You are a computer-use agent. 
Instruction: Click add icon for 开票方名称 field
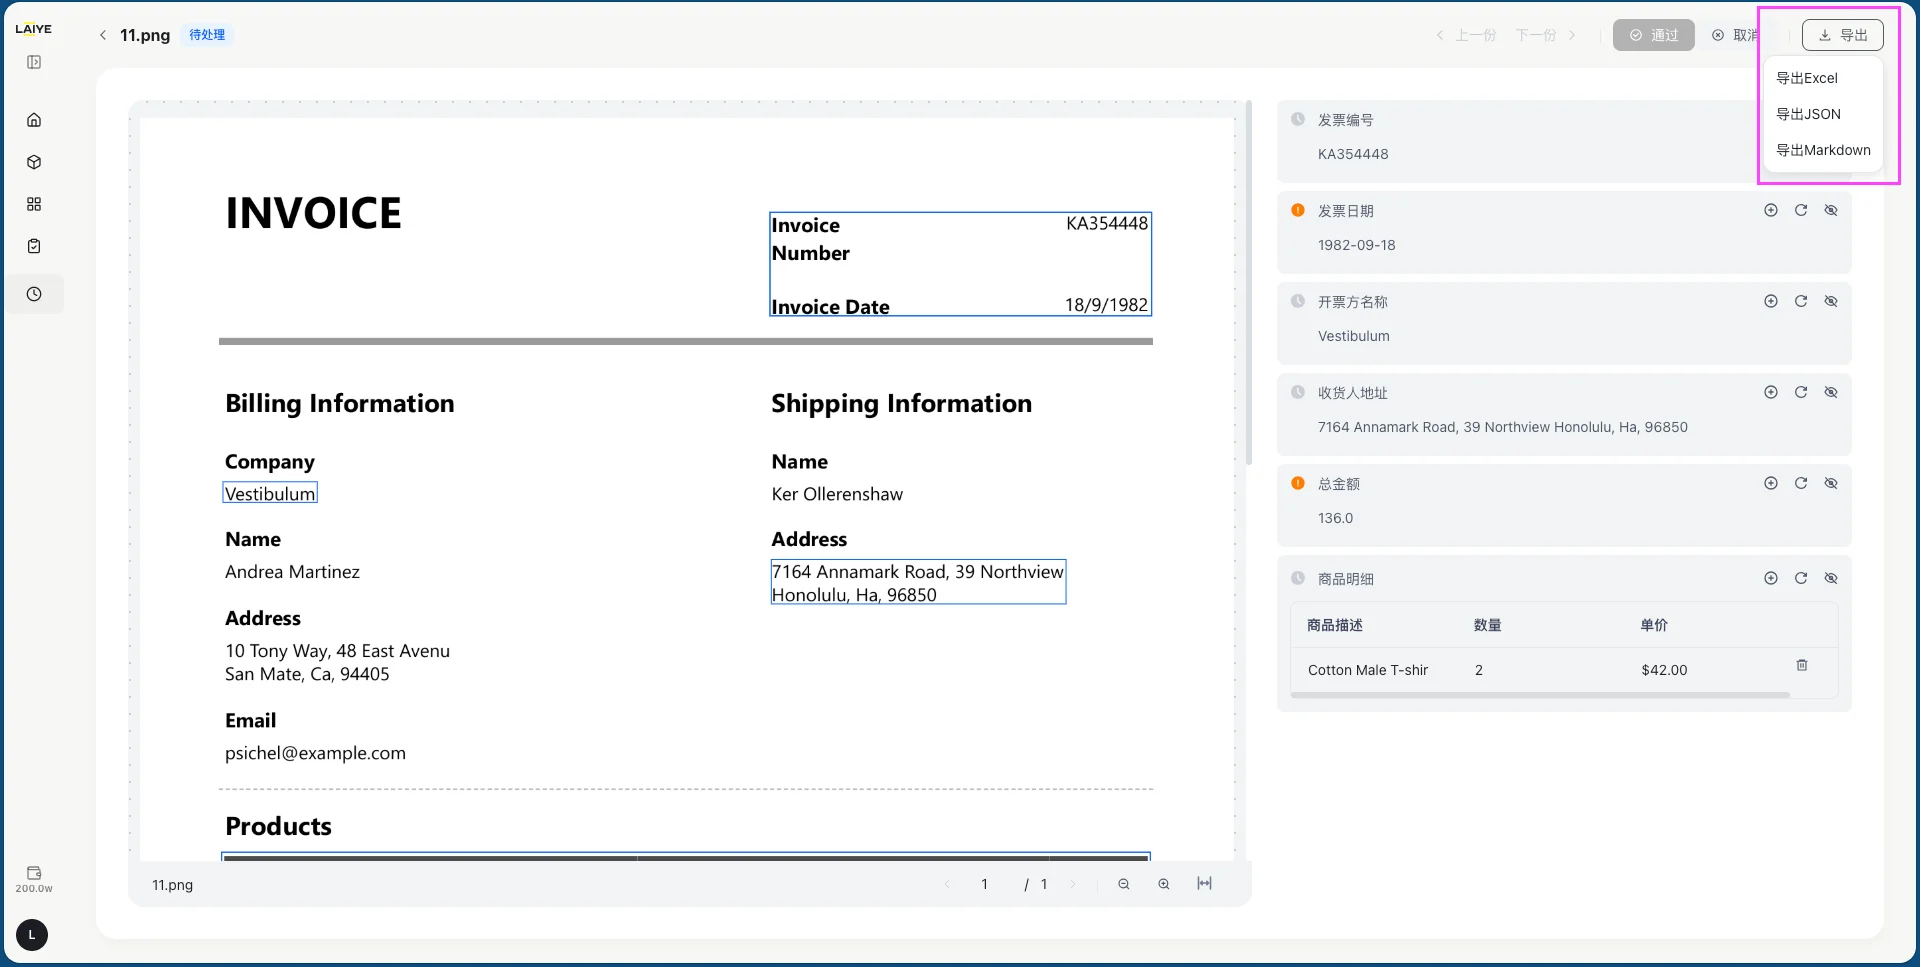tap(1771, 301)
